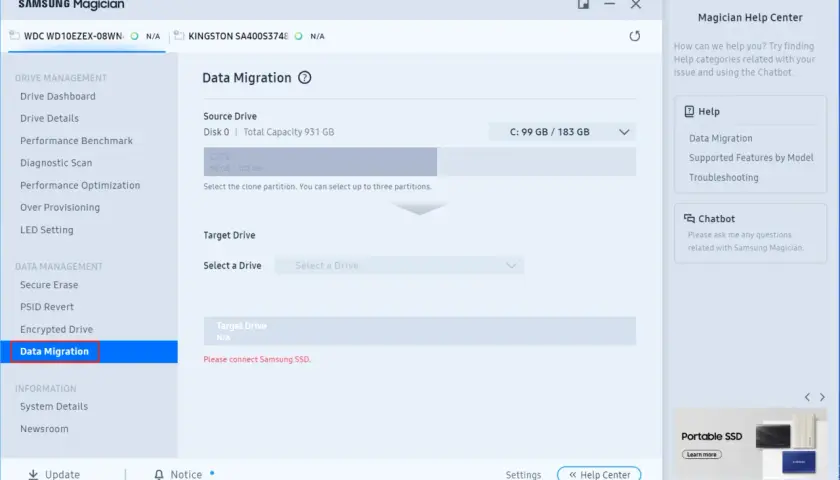Click Learn more on Portable SSD banner
The image size is (840, 480).
pos(702,454)
